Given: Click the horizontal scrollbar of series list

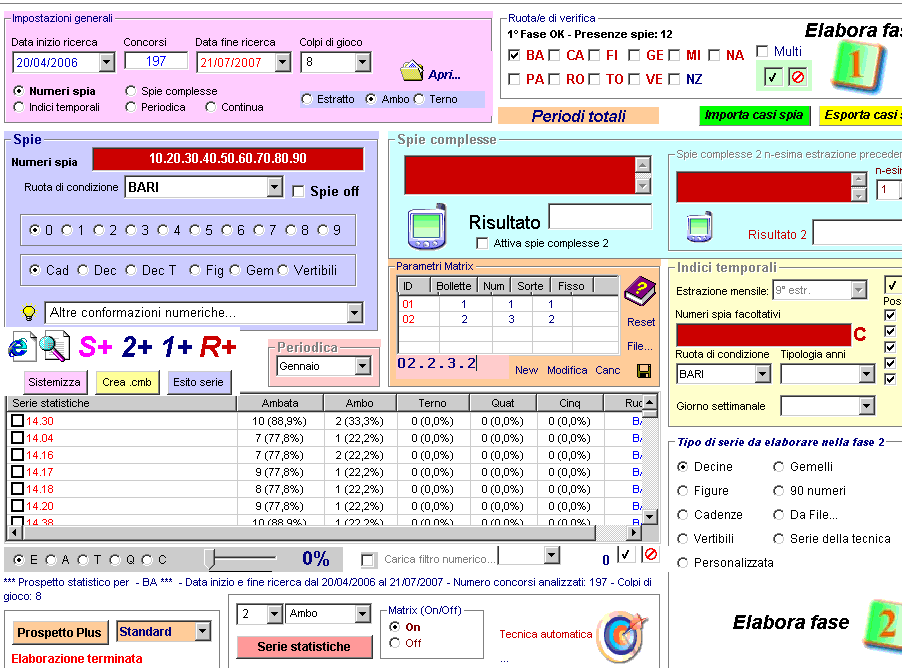Looking at the screenshot, I should click(324, 533).
